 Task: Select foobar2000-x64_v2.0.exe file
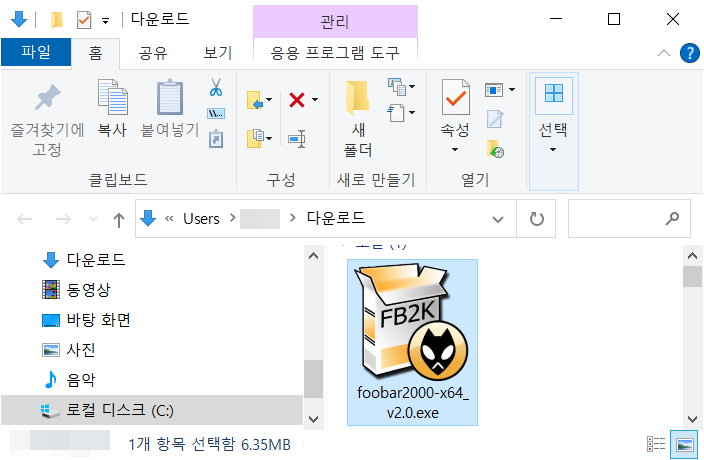(412, 342)
